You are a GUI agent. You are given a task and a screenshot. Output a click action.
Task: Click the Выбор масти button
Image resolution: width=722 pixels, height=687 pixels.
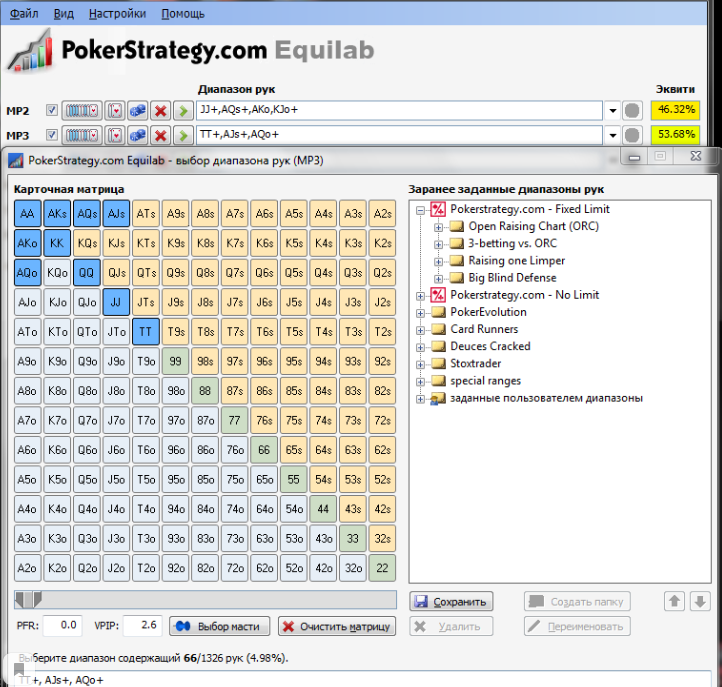[220, 626]
